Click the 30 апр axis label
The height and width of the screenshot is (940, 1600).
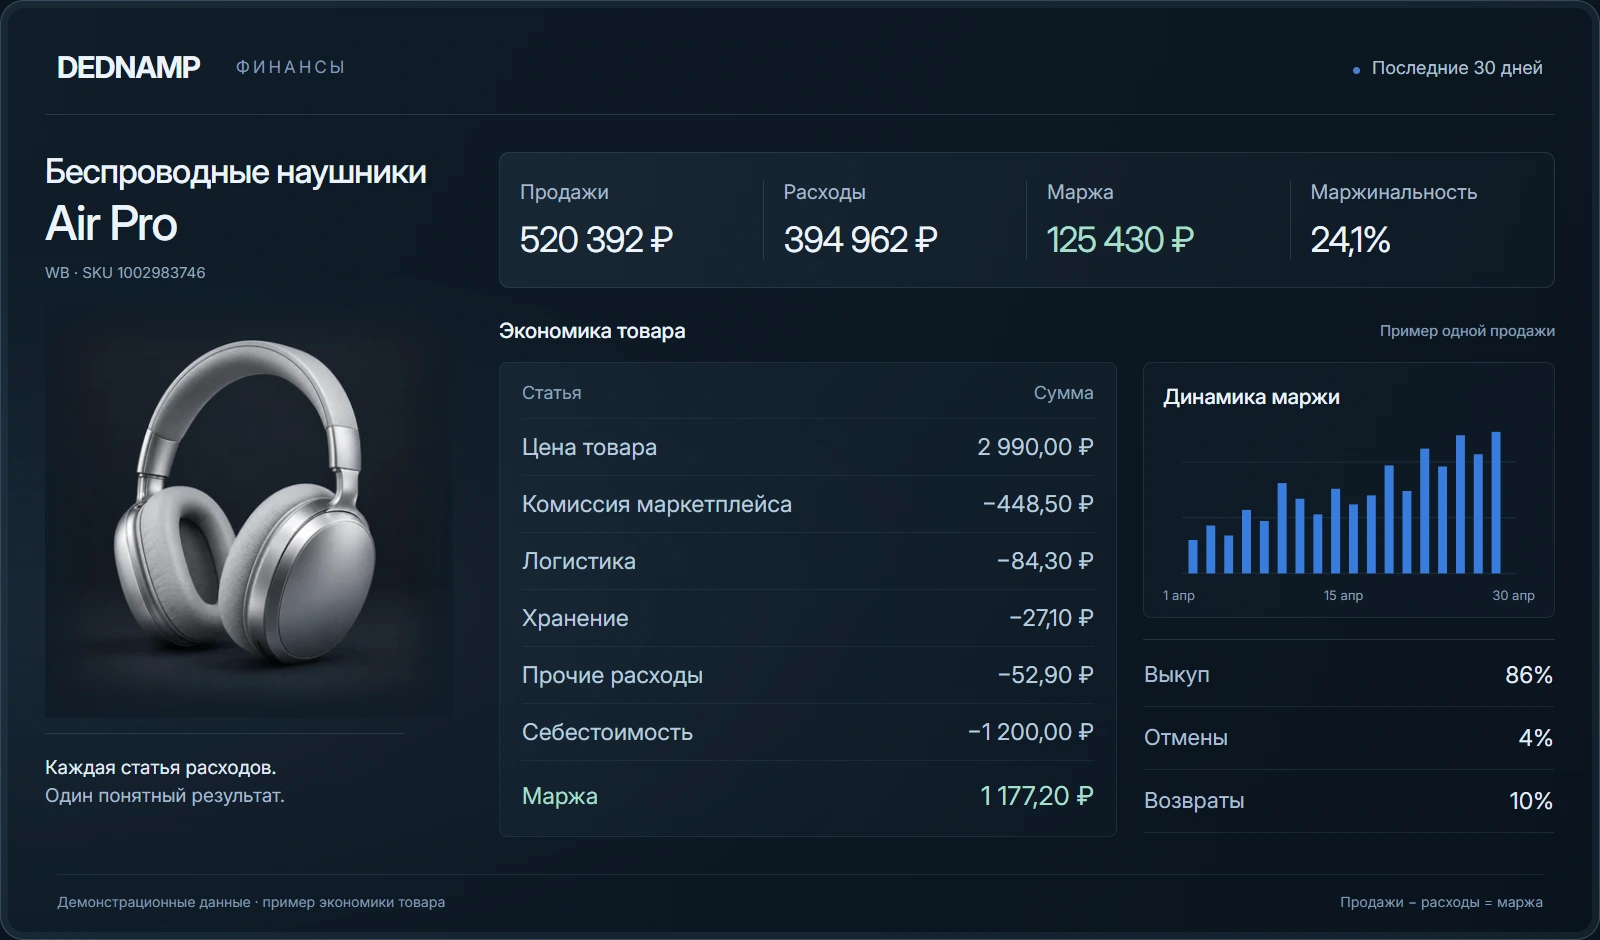(x=1513, y=595)
